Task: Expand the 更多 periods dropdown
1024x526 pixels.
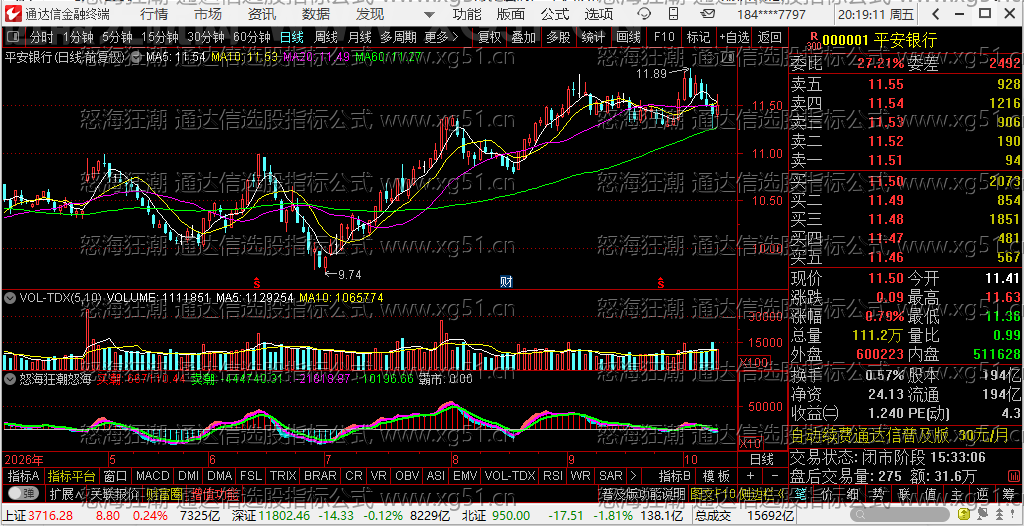Action: (x=441, y=37)
